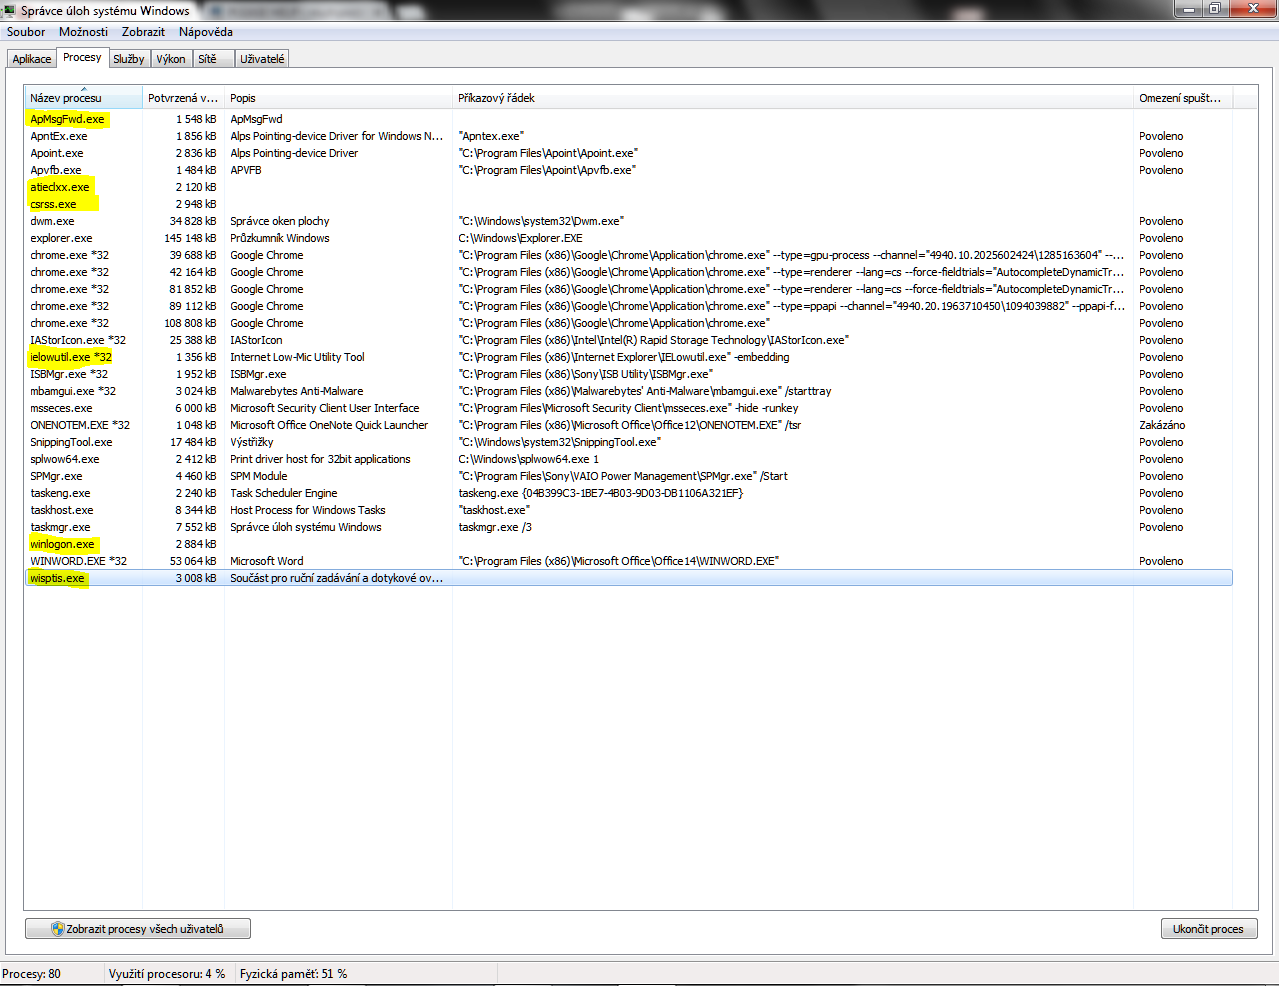Screen dimensions: 1279x986
Task: Click Procesy: 80 in status bar
Action: 31,974
